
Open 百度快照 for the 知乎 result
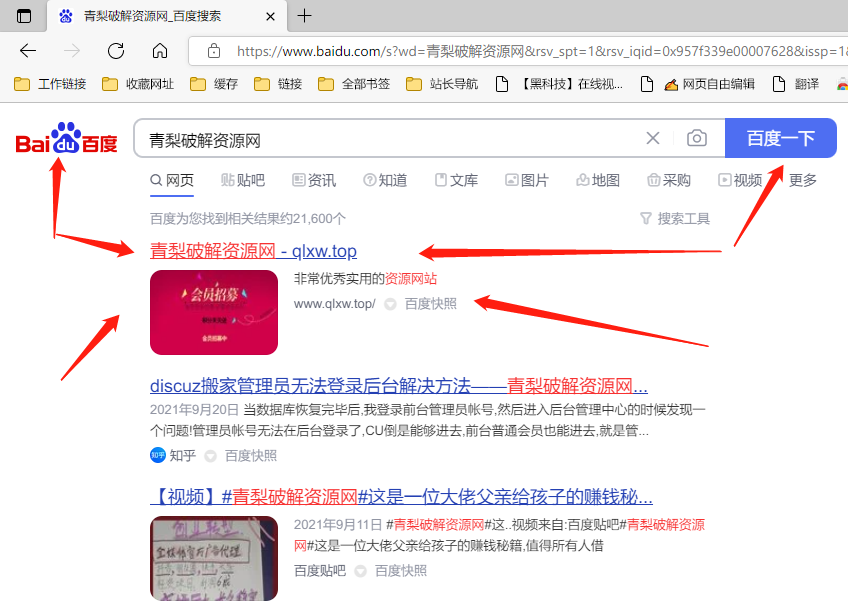click(x=251, y=456)
